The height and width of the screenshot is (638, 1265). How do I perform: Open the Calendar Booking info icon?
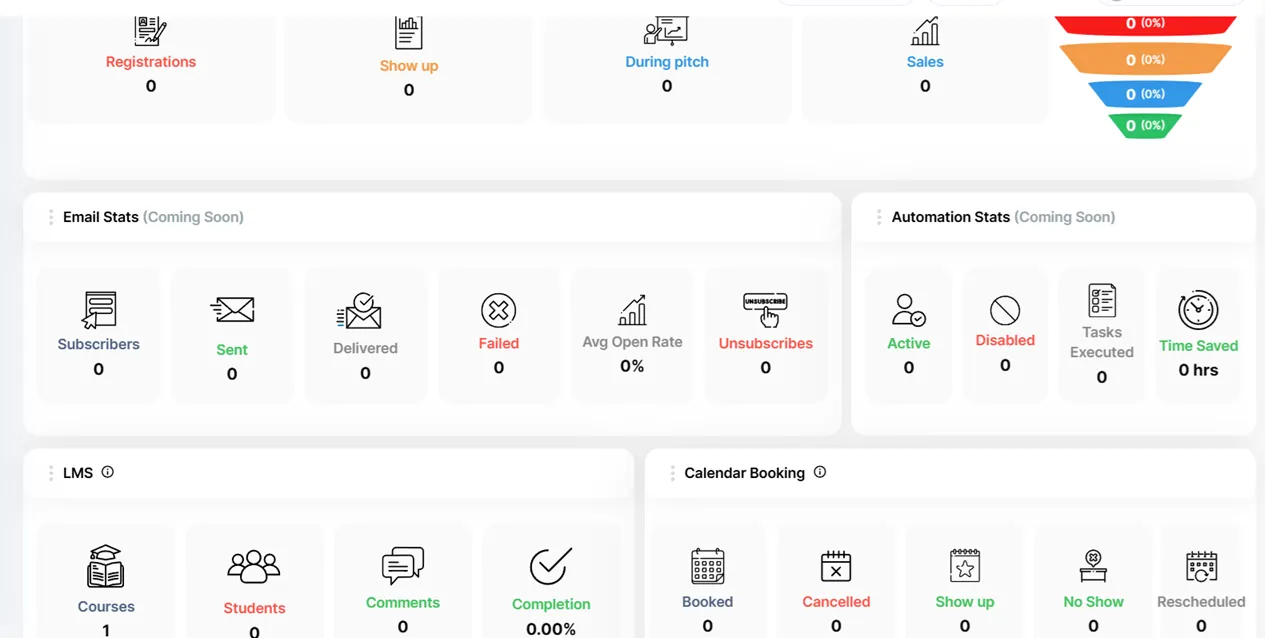[820, 472]
